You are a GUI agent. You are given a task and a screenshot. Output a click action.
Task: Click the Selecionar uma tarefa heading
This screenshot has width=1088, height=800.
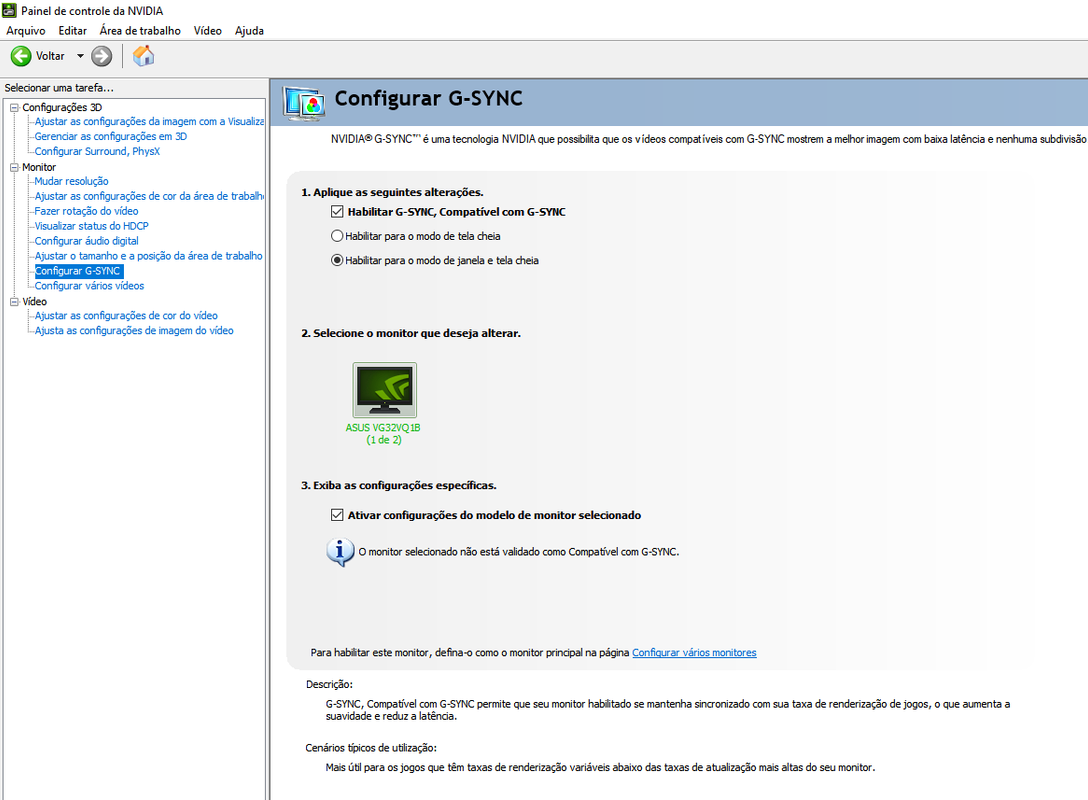(x=59, y=88)
